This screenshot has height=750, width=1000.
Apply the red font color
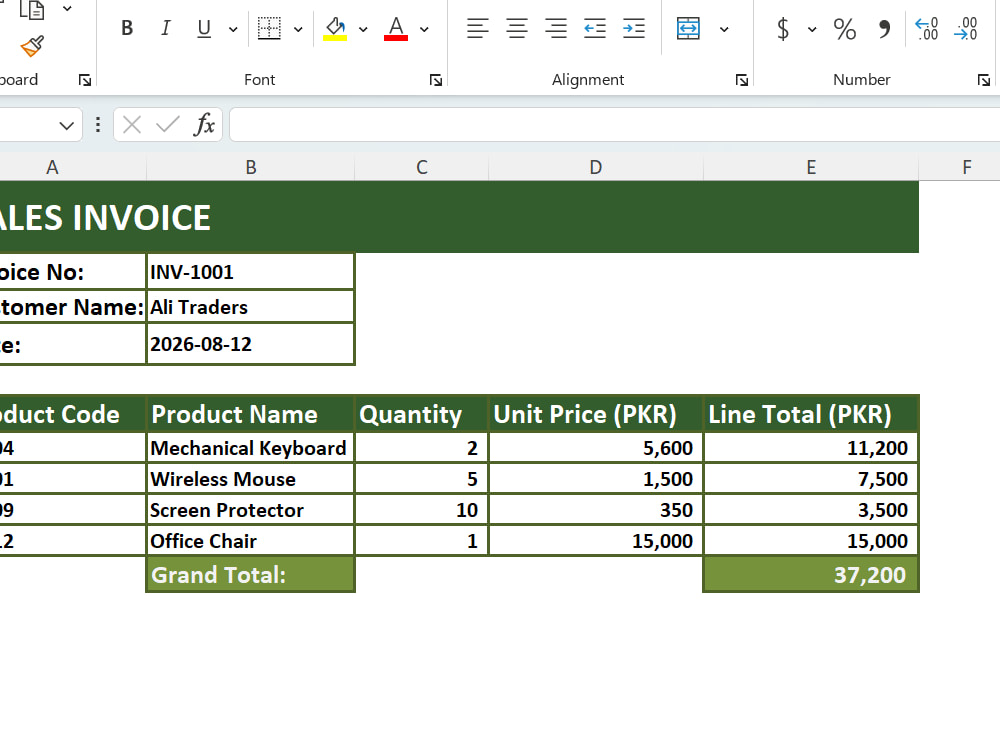[x=396, y=29]
